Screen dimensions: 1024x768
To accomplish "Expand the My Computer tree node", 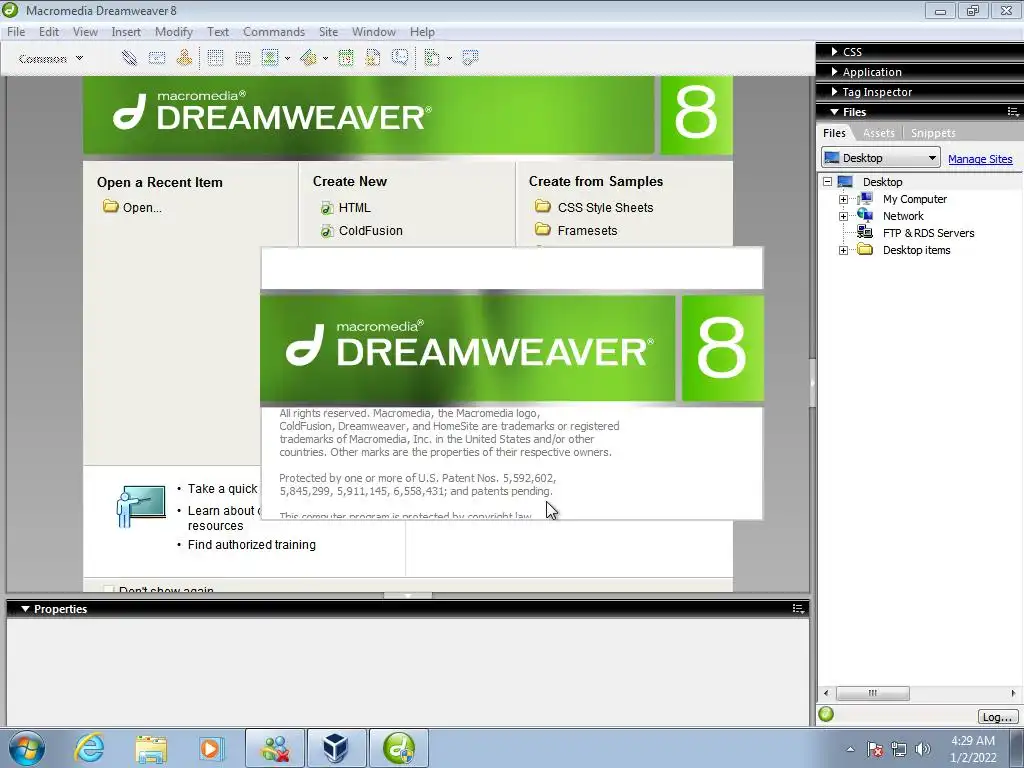I will [x=843, y=199].
